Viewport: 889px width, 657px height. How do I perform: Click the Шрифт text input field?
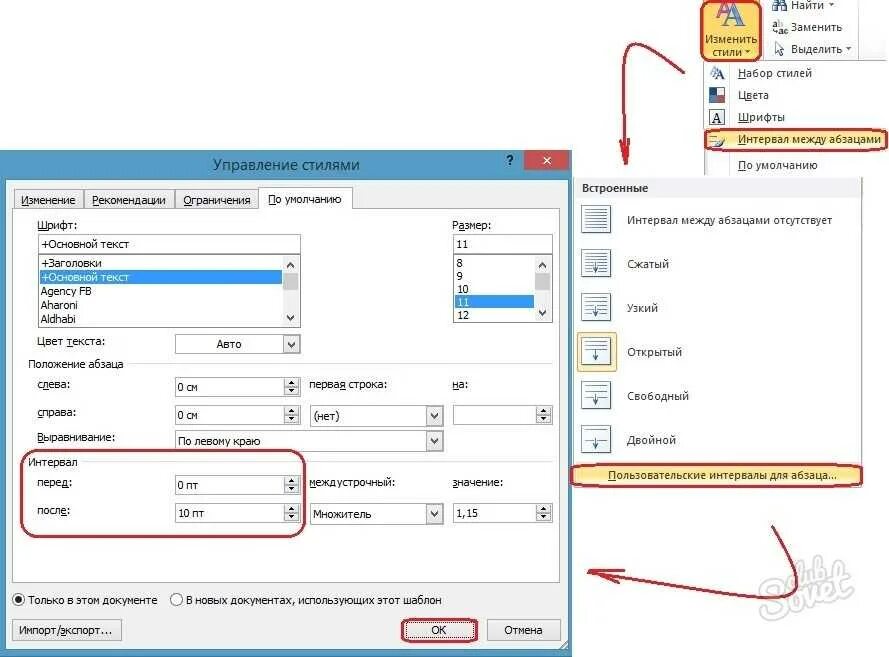coord(169,244)
